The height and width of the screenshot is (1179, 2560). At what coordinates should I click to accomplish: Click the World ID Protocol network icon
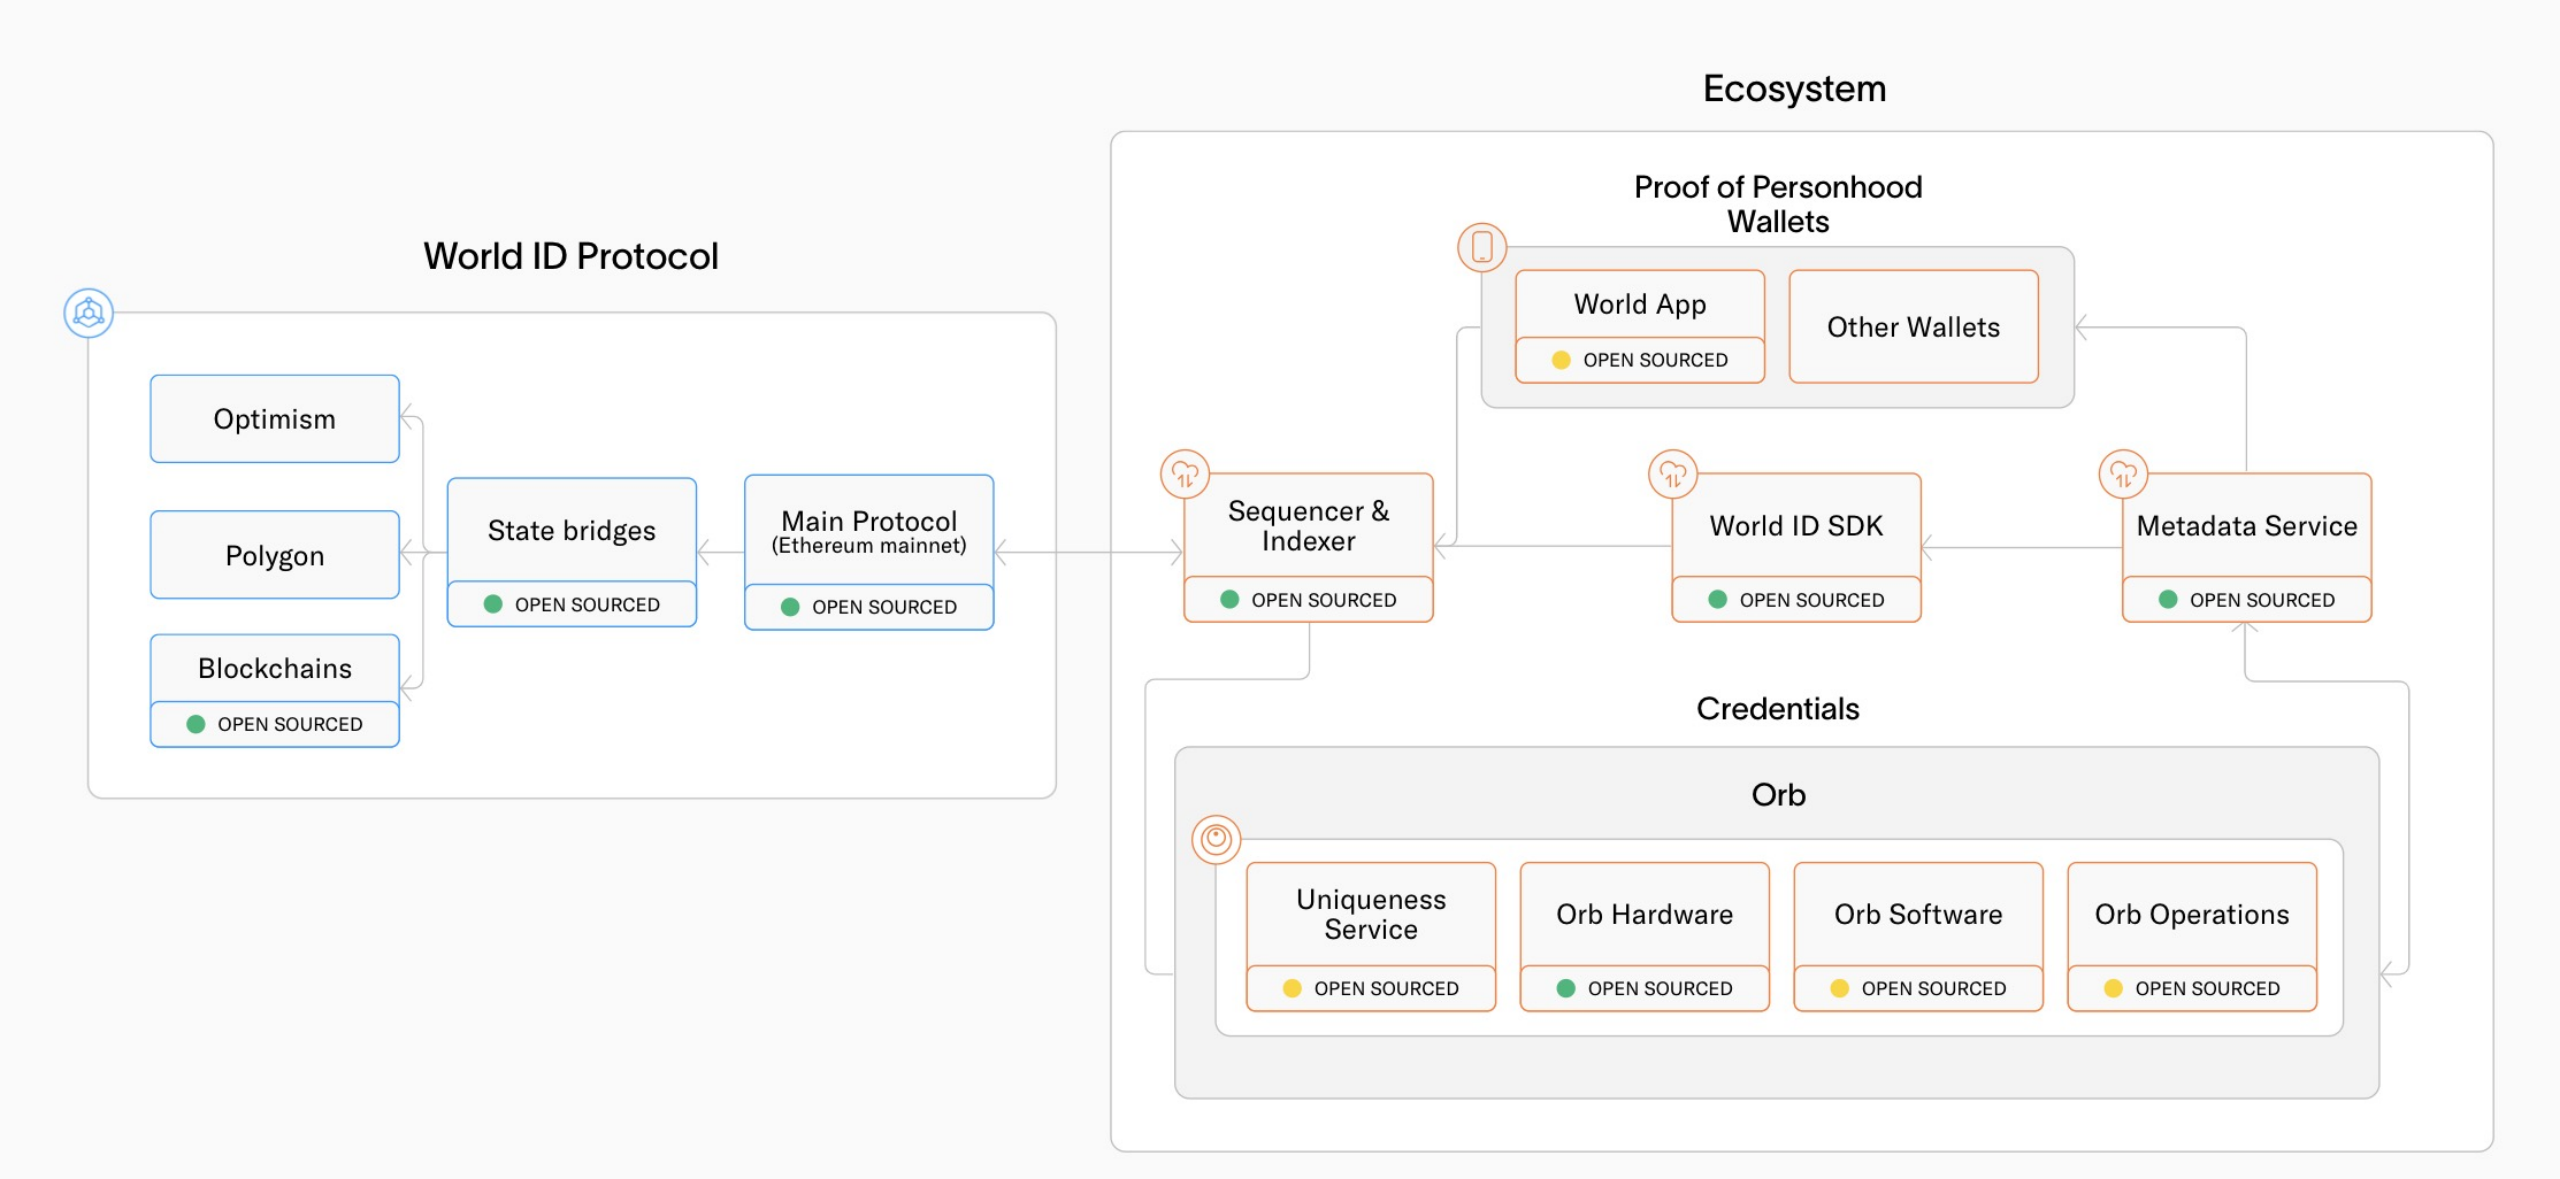pos(88,313)
